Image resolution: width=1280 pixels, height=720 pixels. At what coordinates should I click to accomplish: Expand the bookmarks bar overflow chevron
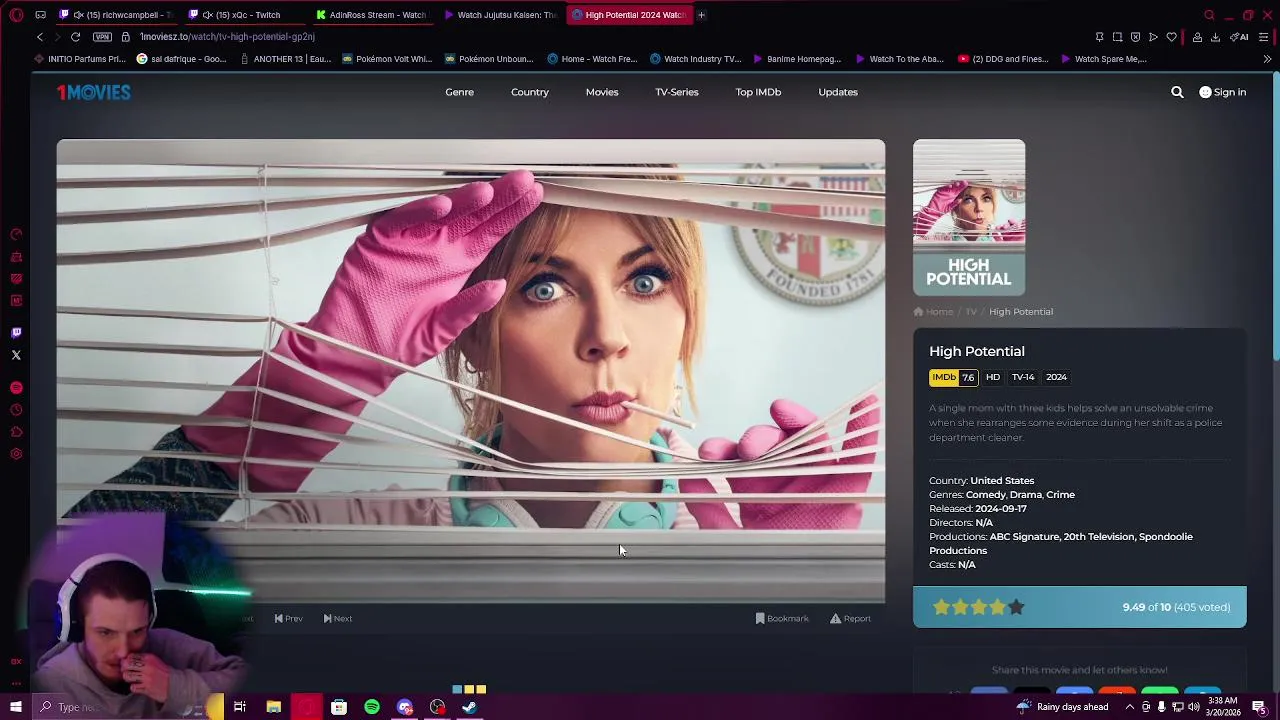(x=1267, y=59)
